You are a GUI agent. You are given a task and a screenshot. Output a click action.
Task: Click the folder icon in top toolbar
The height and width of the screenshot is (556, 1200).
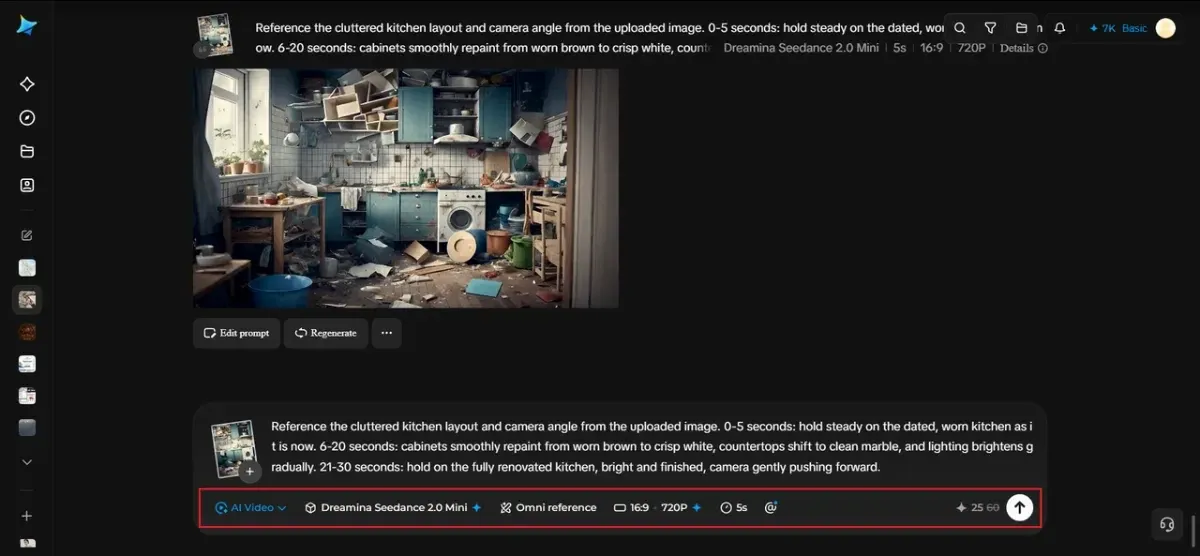tap(1021, 28)
